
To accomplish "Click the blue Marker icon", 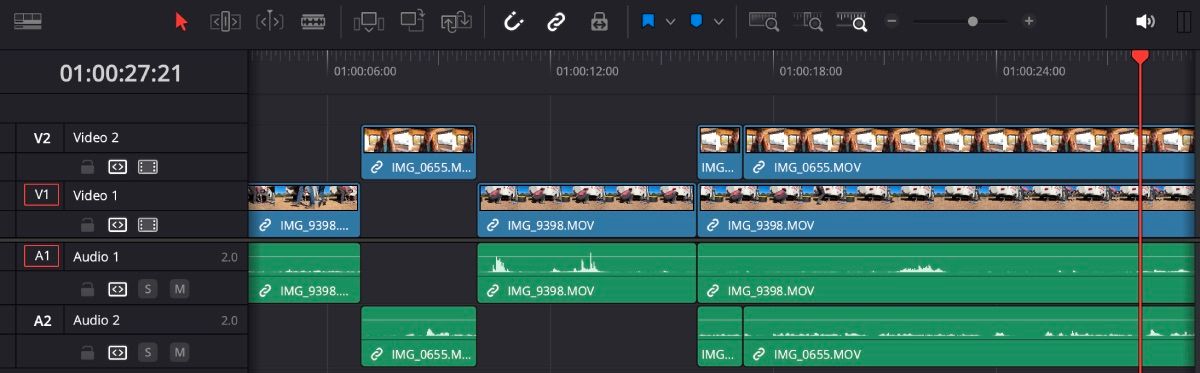I will coord(696,21).
